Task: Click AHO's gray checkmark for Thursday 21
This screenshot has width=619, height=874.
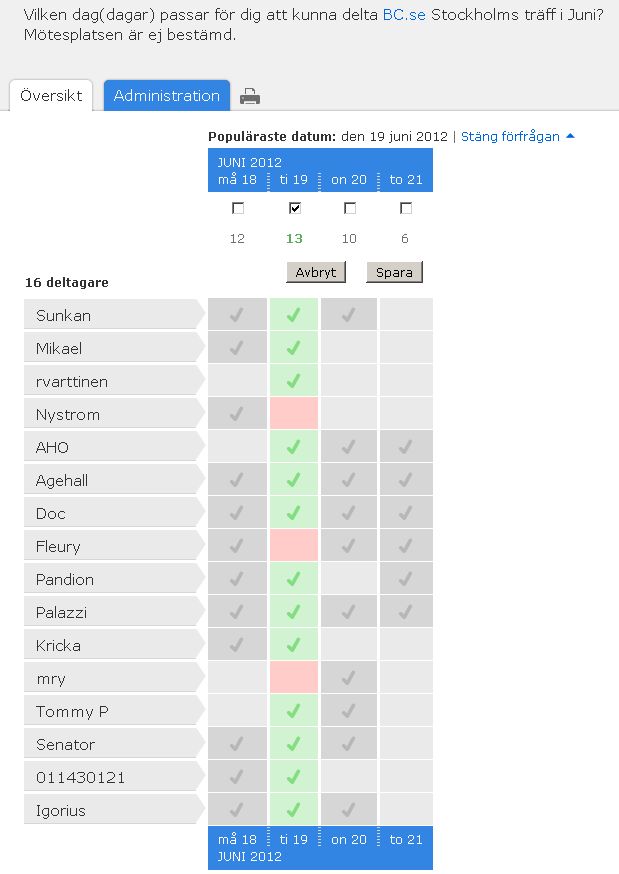Action: coord(405,447)
